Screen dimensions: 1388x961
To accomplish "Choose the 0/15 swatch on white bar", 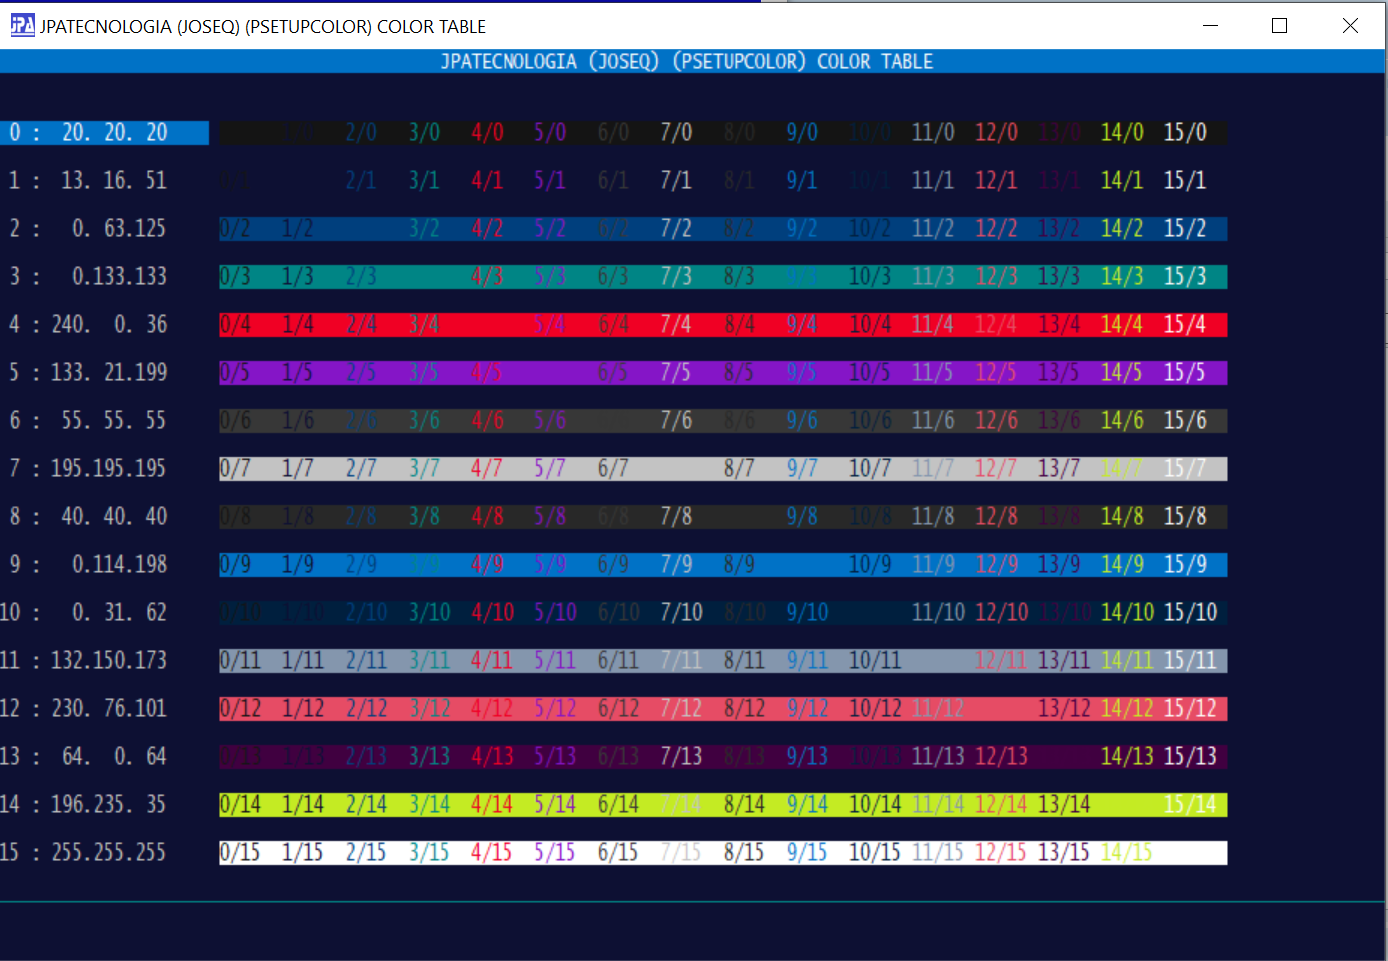I will click(x=240, y=853).
